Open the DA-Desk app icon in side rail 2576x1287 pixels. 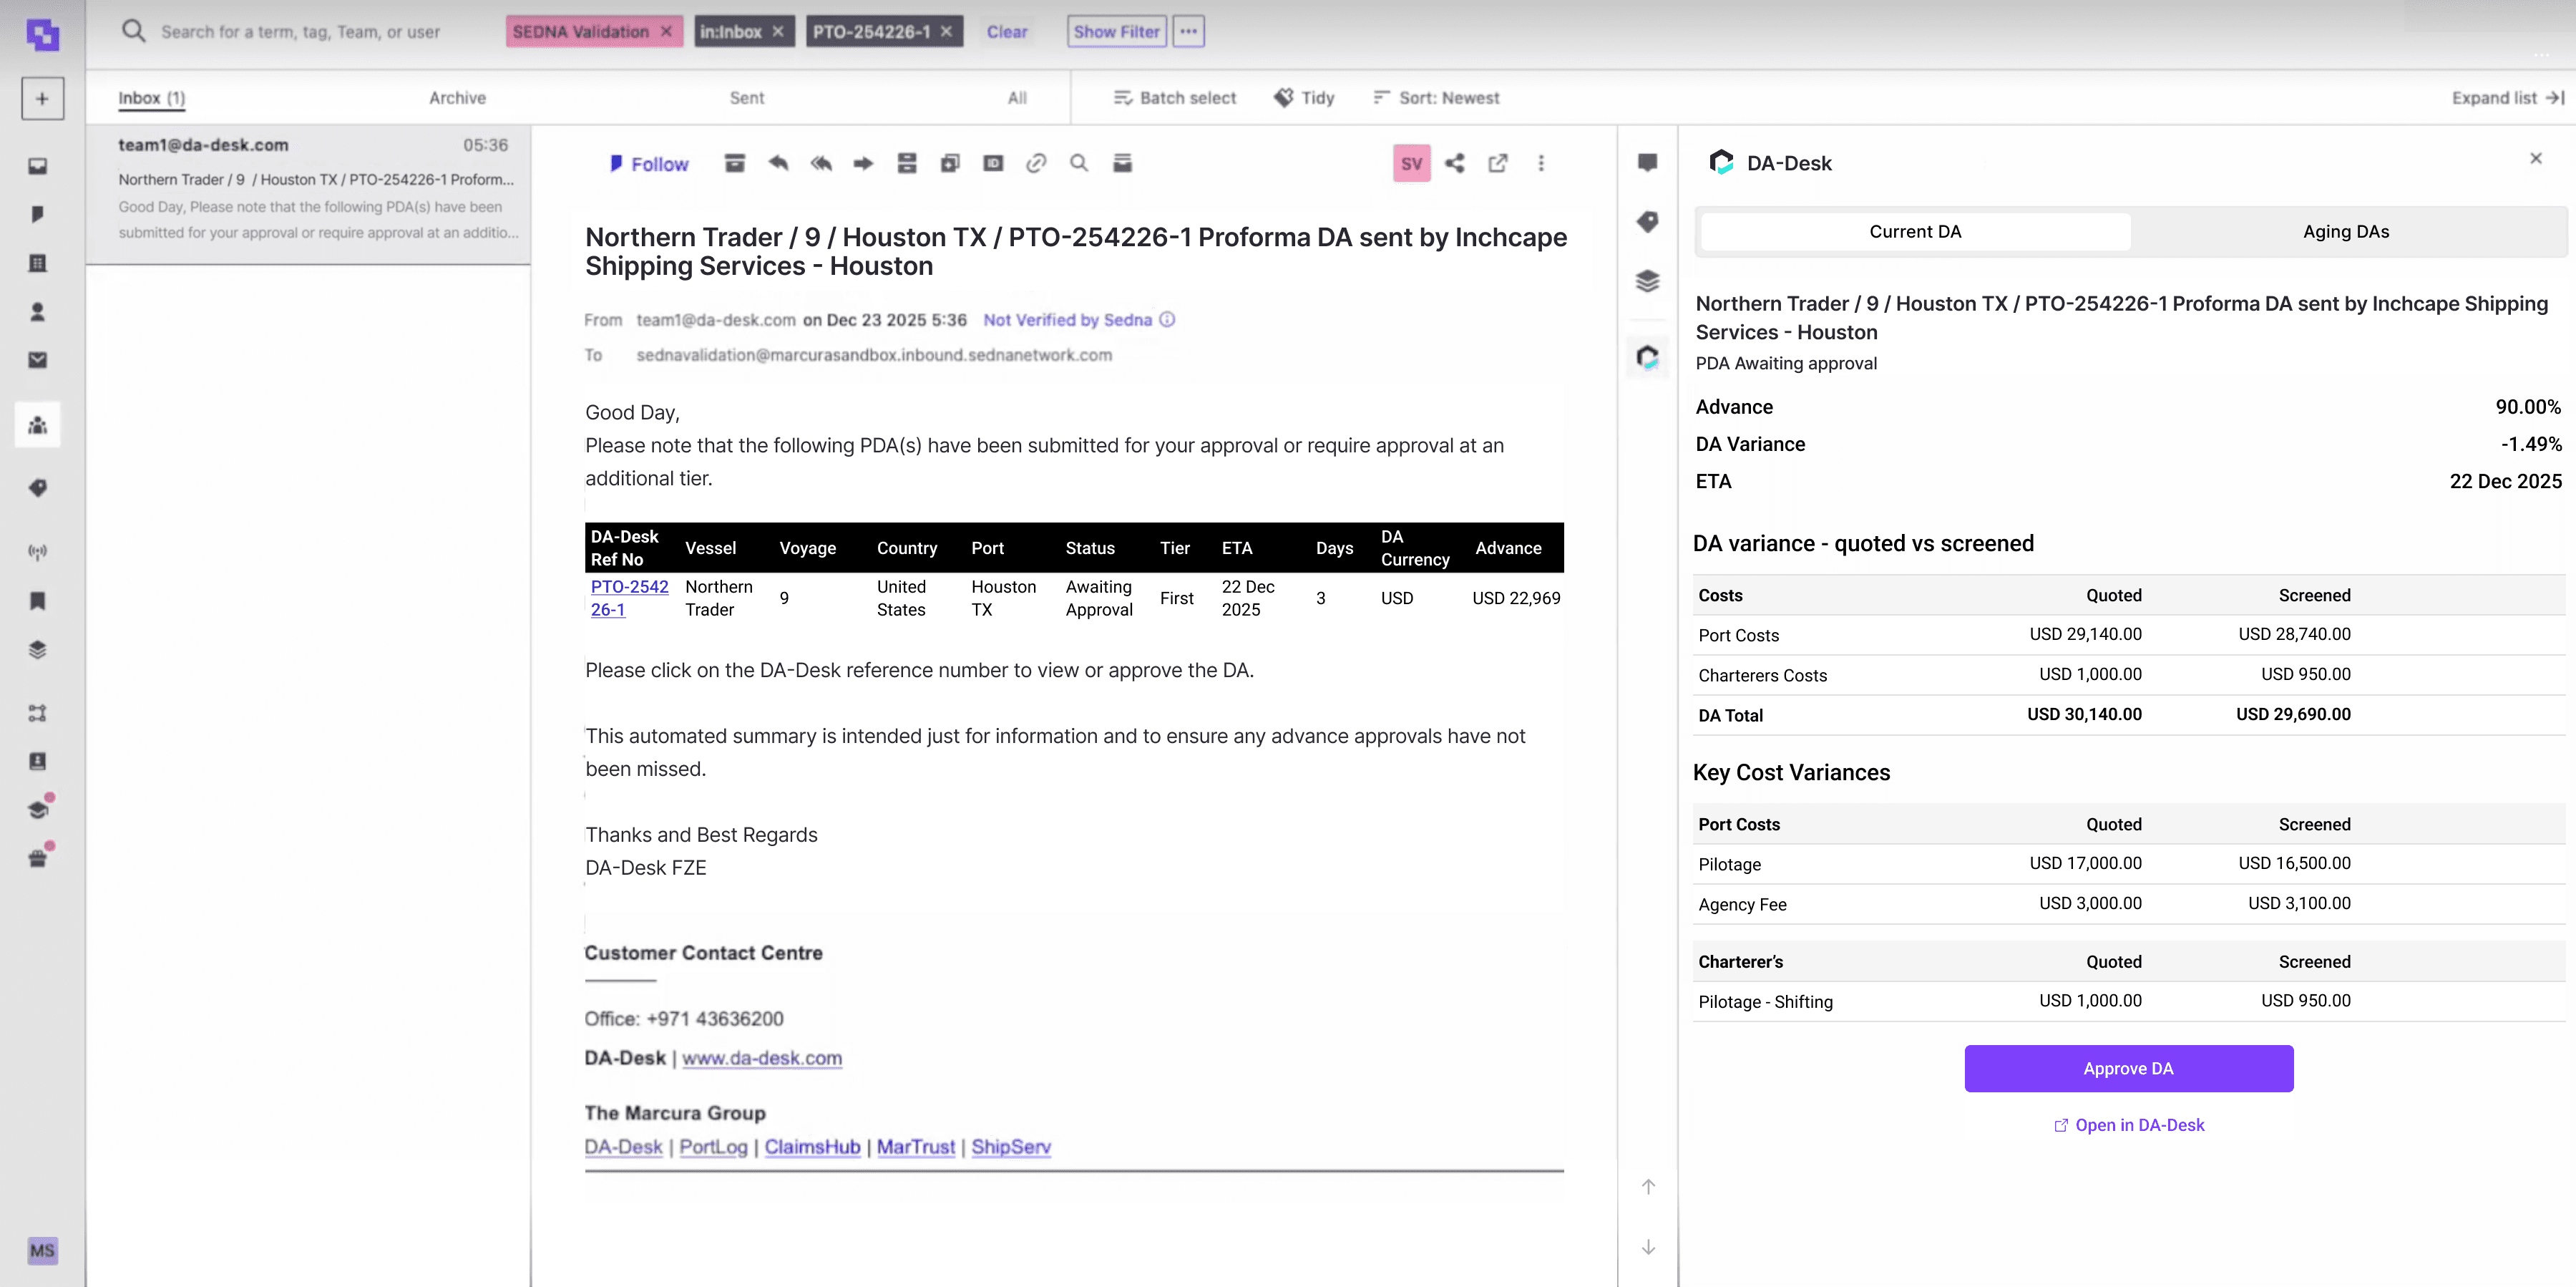[1648, 357]
